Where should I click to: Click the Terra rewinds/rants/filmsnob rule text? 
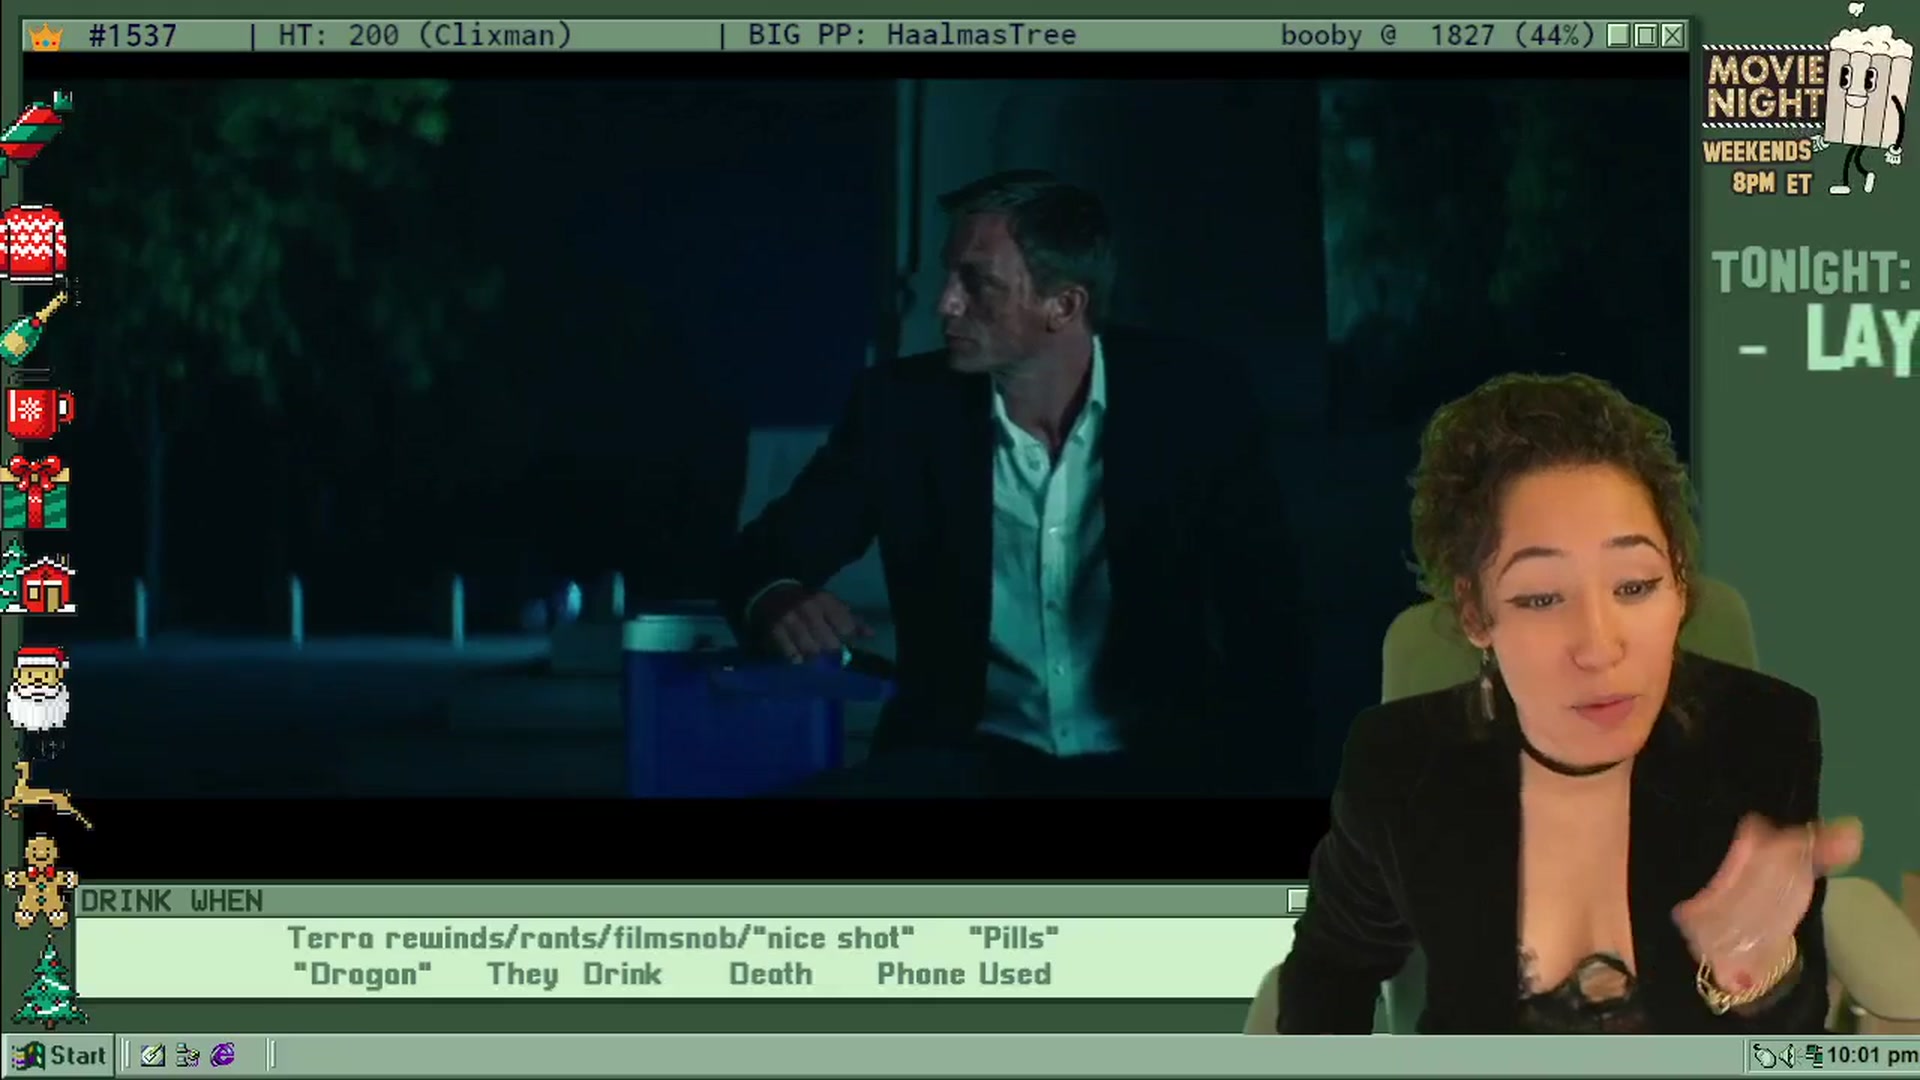coord(601,938)
